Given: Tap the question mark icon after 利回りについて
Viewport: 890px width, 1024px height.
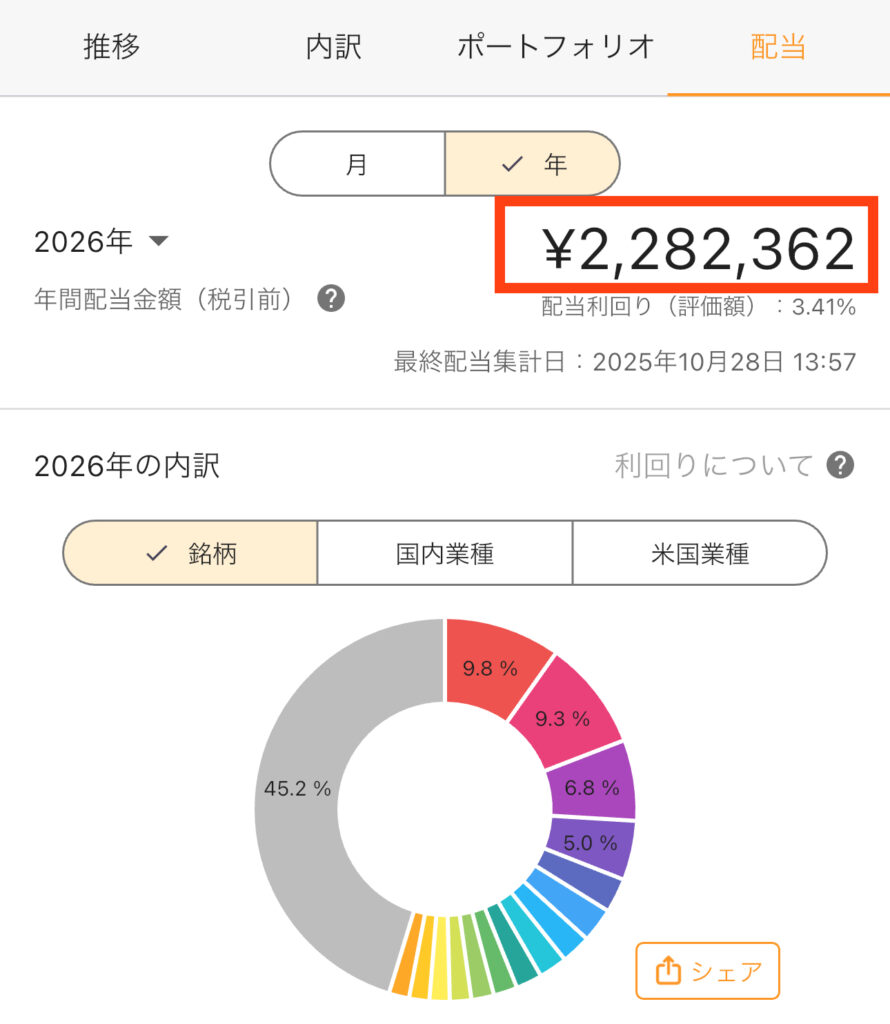Looking at the screenshot, I should [x=840, y=465].
